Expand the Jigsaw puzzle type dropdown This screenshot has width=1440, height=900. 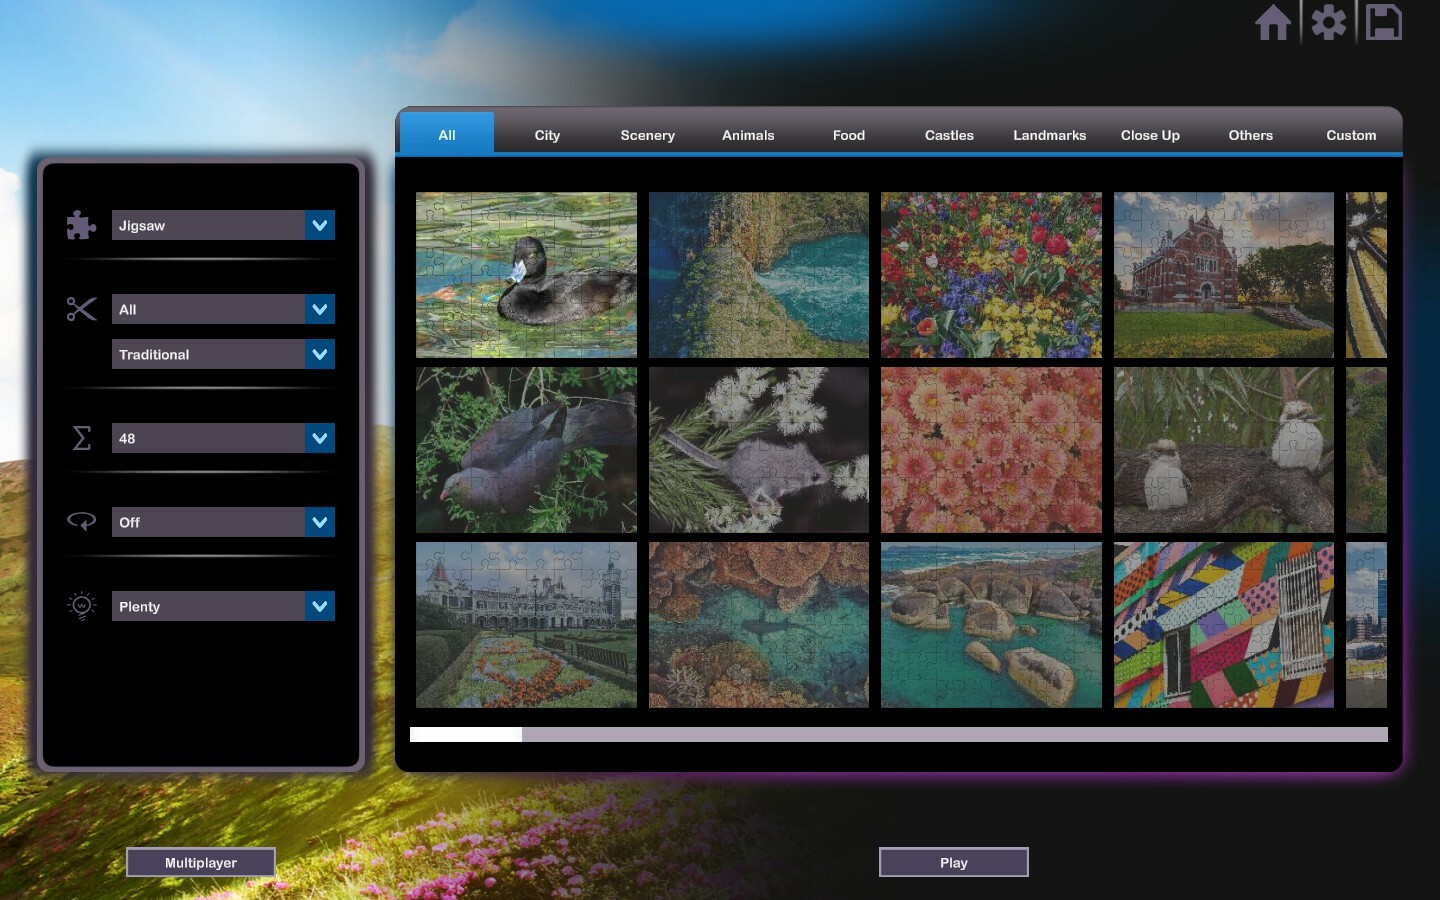pos(319,225)
